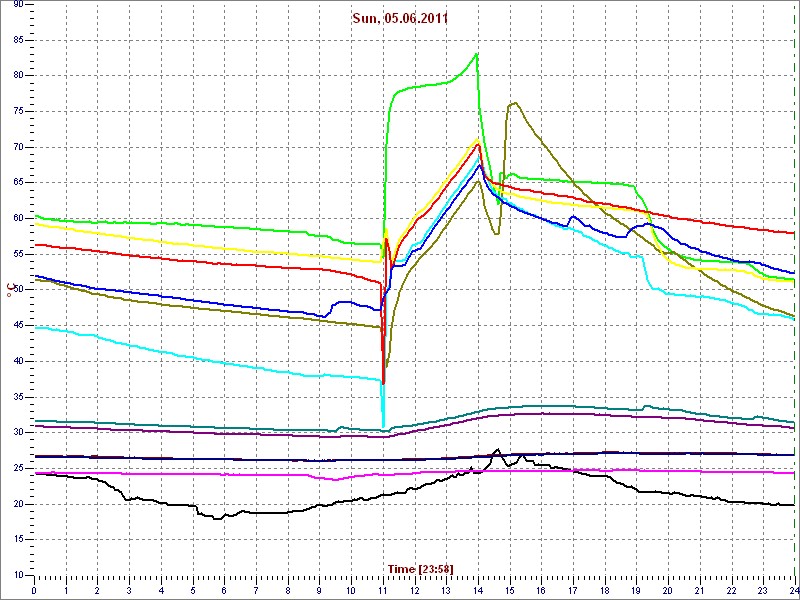Viewport: 800px width, 600px height.
Task: Click the 45 temperature axis label
Action: 18,326
